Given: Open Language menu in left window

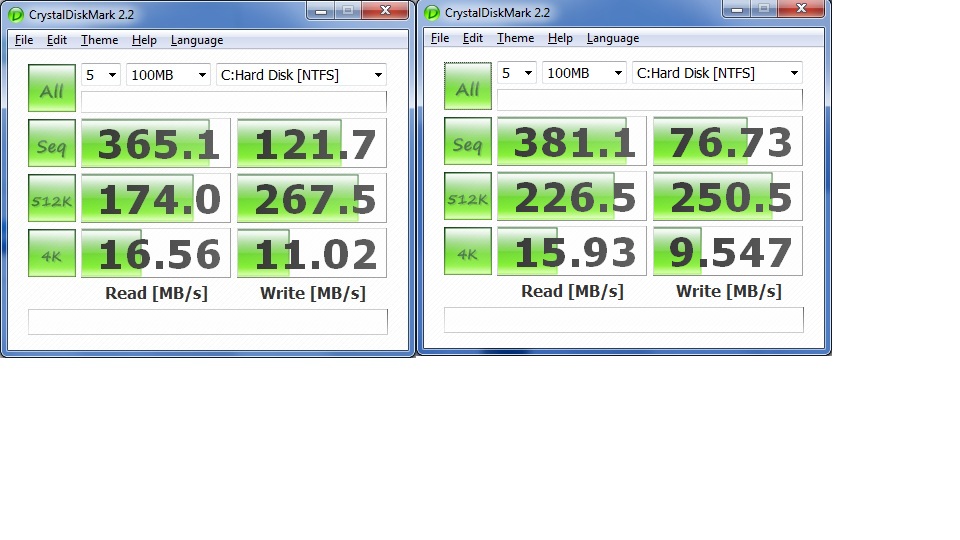Looking at the screenshot, I should pyautogui.click(x=197, y=40).
